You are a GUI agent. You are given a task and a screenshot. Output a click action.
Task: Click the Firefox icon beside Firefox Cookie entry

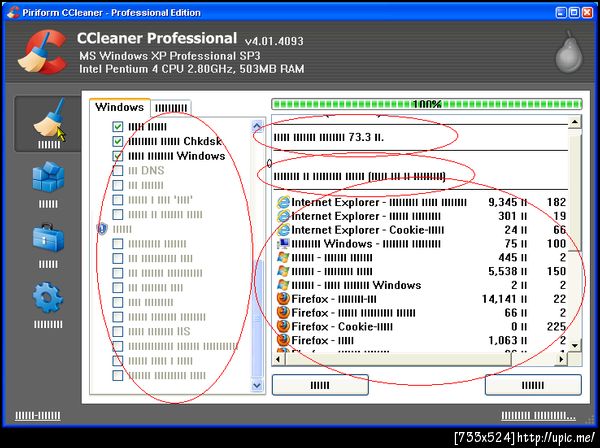(283, 326)
